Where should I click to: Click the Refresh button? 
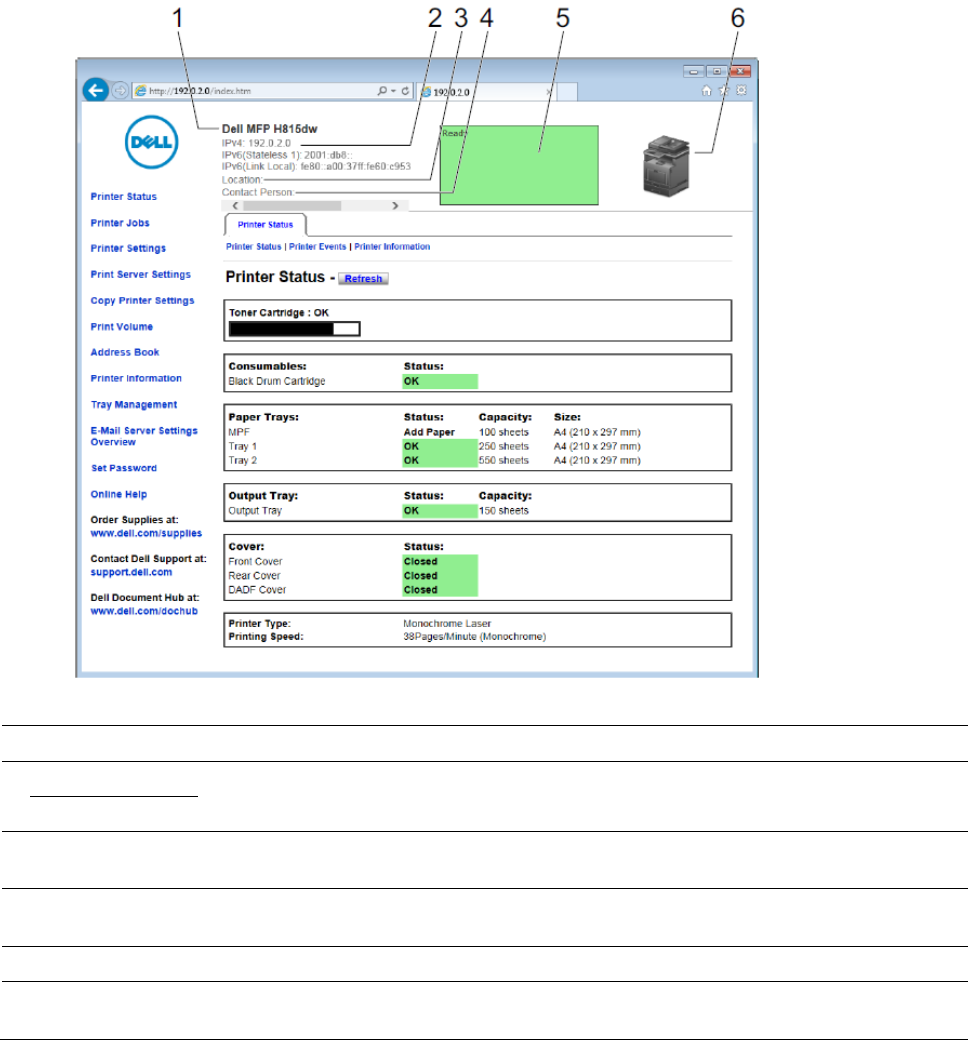[x=363, y=279]
